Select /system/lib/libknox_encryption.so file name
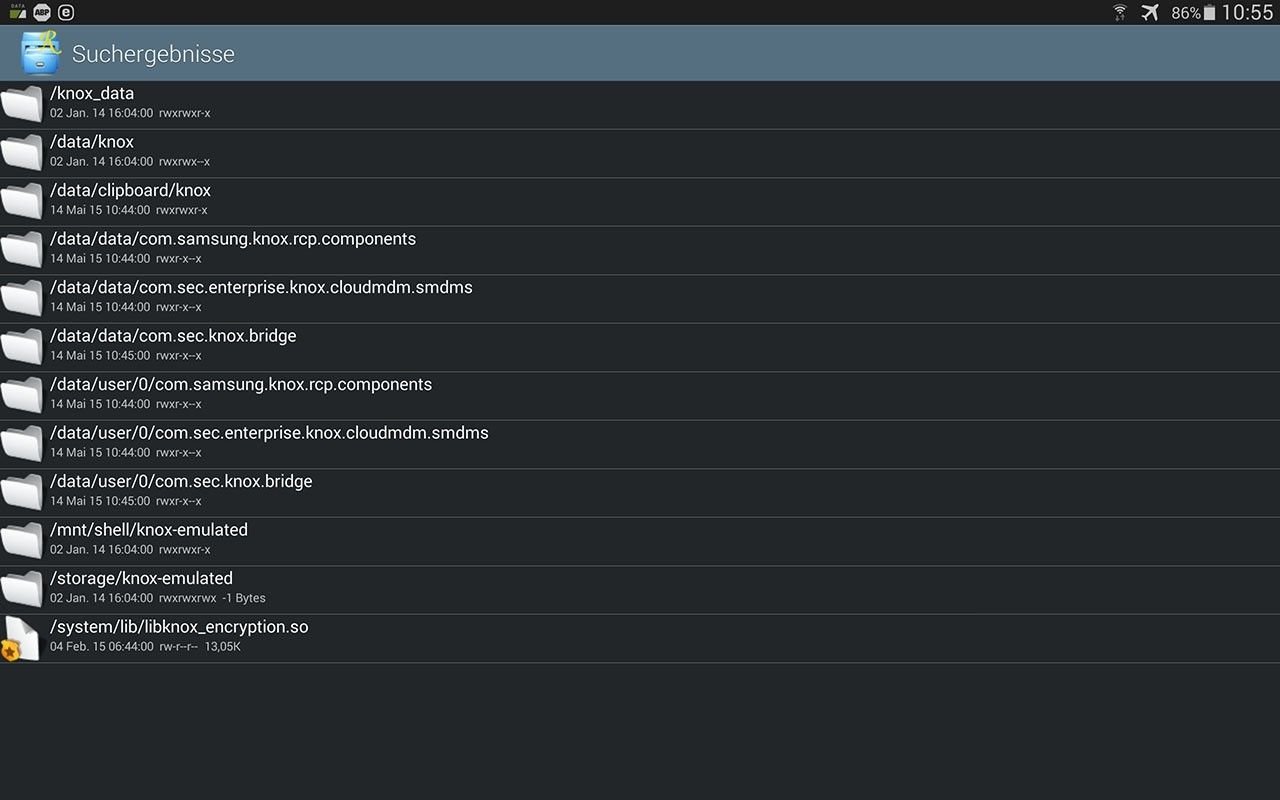Screen dimensions: 1280x800 tap(179, 627)
